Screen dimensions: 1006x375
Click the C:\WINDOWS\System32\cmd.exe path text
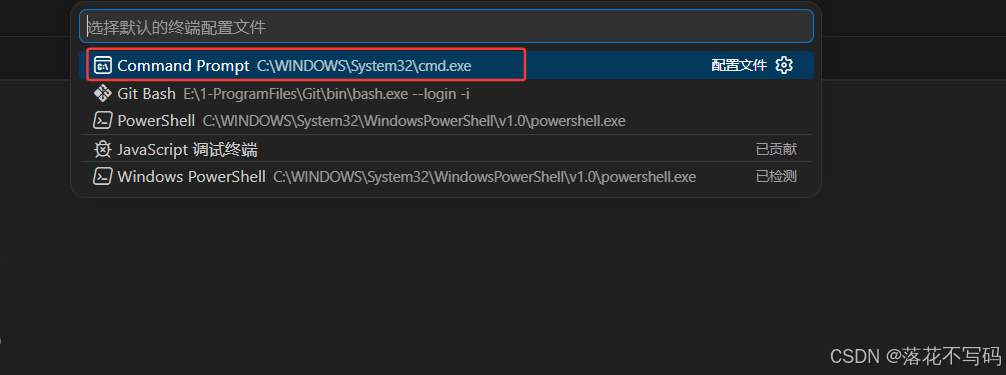point(364,65)
